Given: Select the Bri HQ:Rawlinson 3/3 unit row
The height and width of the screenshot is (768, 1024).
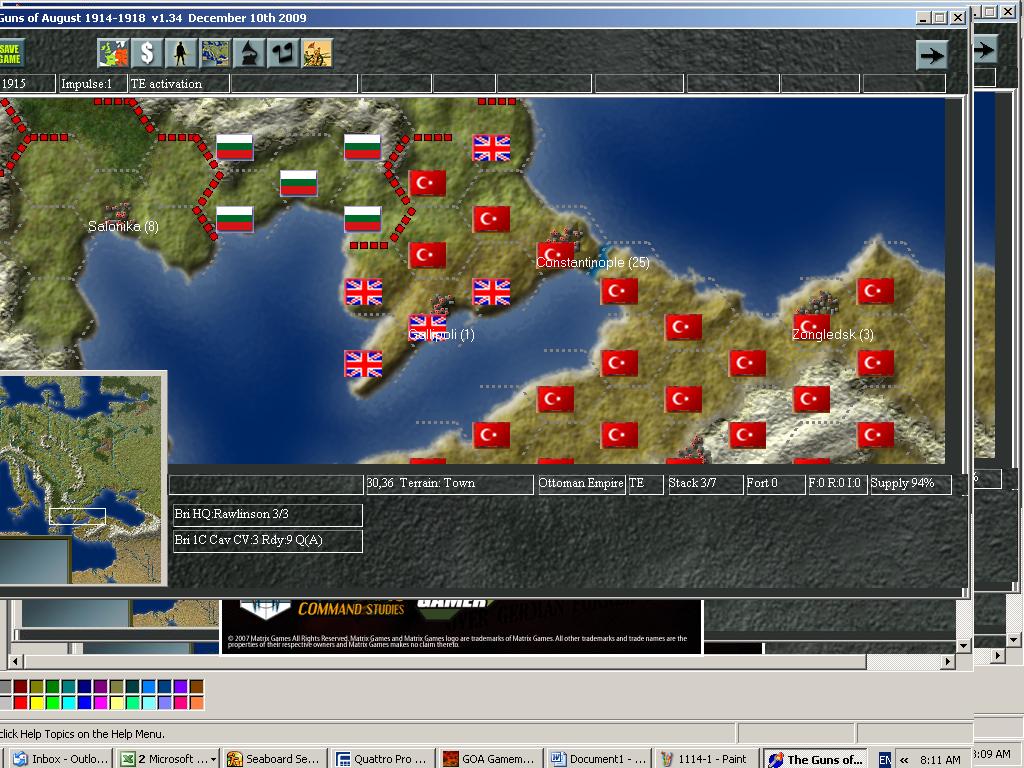Looking at the screenshot, I should point(268,515).
